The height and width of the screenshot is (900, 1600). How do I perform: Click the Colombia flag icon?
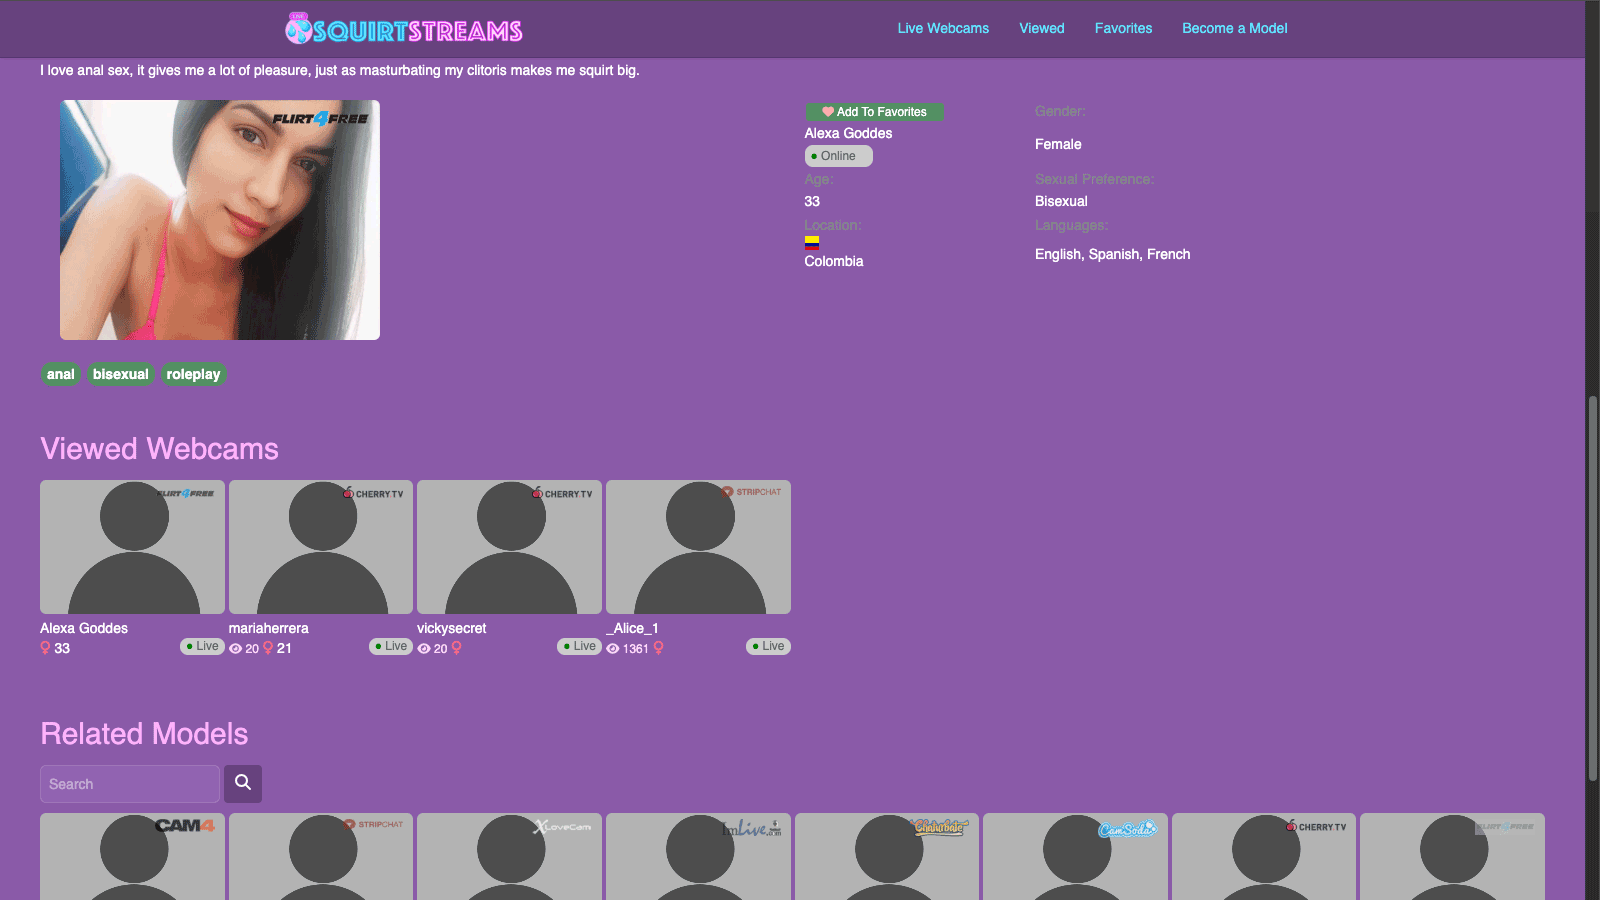coord(812,242)
